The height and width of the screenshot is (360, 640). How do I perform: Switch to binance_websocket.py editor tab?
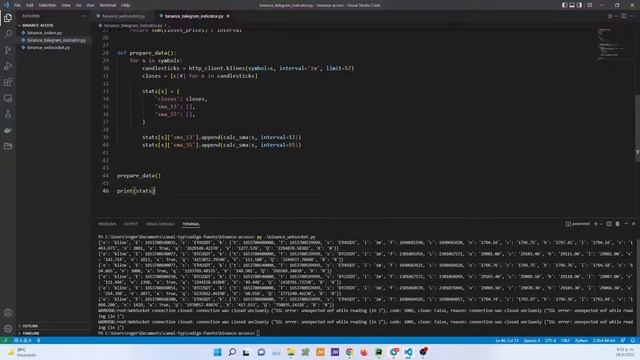[123, 16]
